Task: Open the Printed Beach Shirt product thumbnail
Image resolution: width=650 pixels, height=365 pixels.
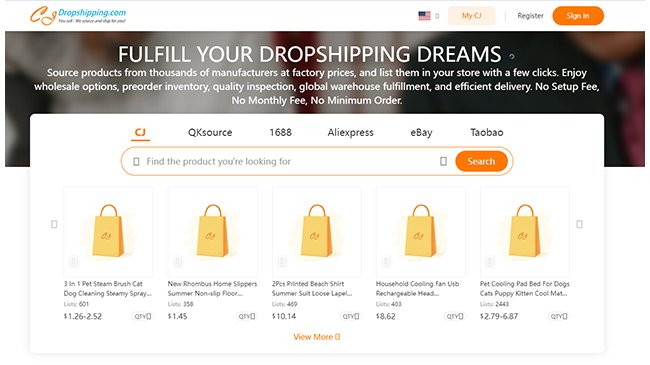Action: pos(317,231)
